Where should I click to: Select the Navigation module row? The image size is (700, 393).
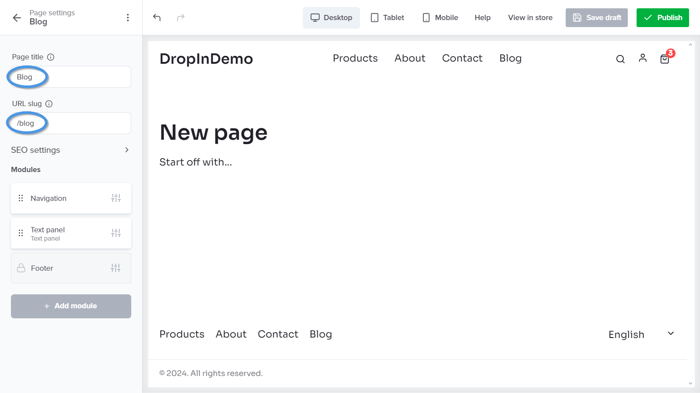(71, 198)
